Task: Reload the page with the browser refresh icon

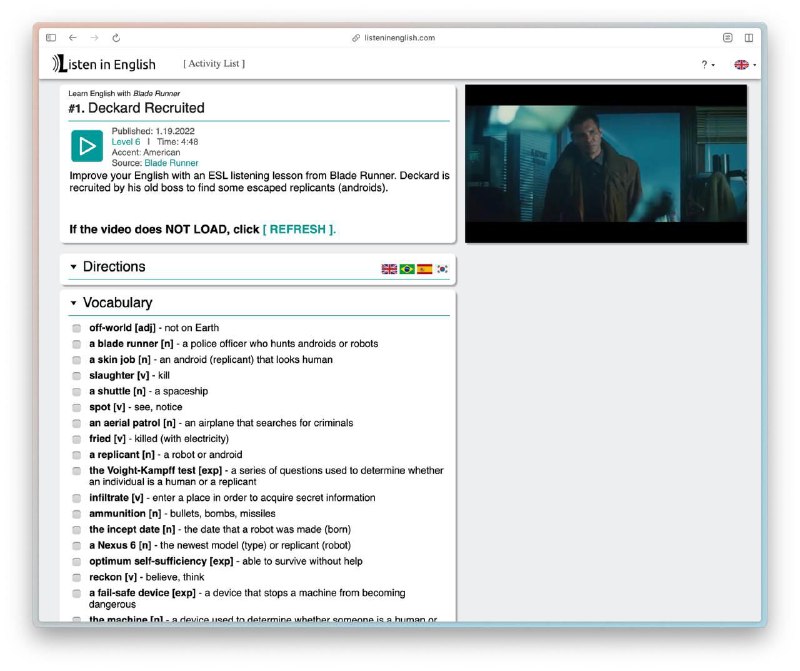Action: (116, 38)
